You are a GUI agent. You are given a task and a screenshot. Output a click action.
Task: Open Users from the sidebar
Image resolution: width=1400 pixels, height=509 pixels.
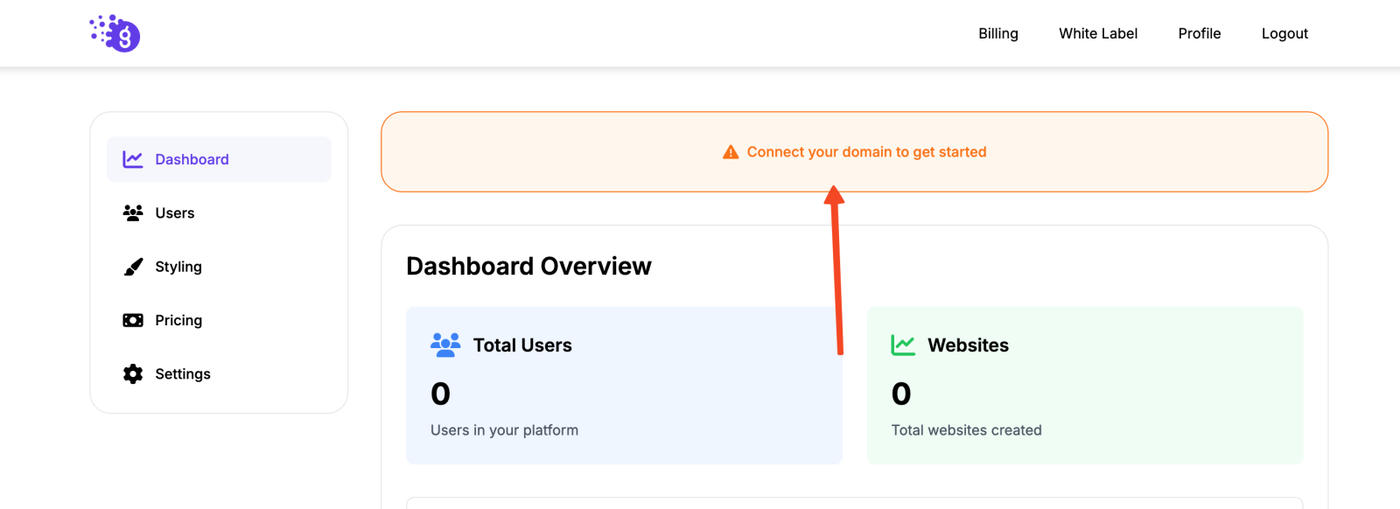175,213
